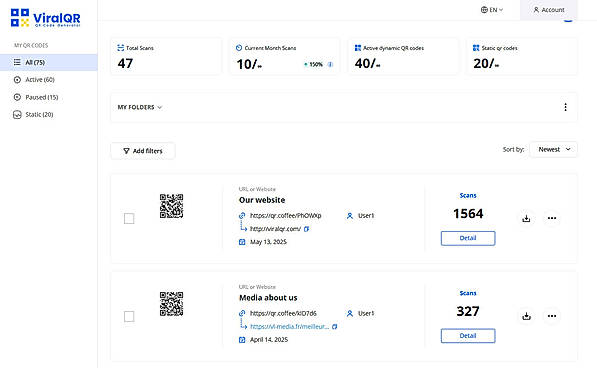
Task: Click the Our website QR code thumbnail
Action: (x=171, y=206)
